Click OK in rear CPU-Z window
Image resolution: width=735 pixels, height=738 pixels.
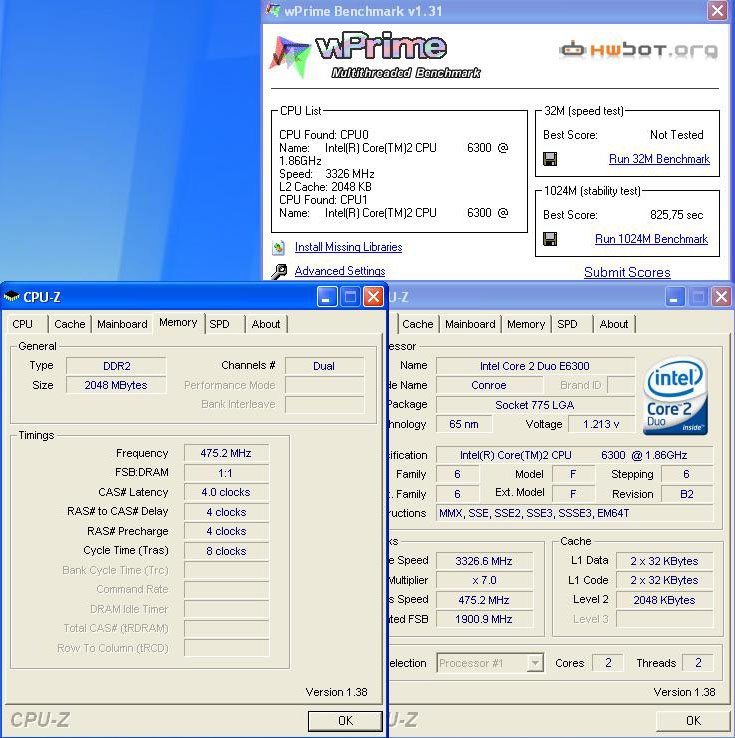(x=693, y=721)
